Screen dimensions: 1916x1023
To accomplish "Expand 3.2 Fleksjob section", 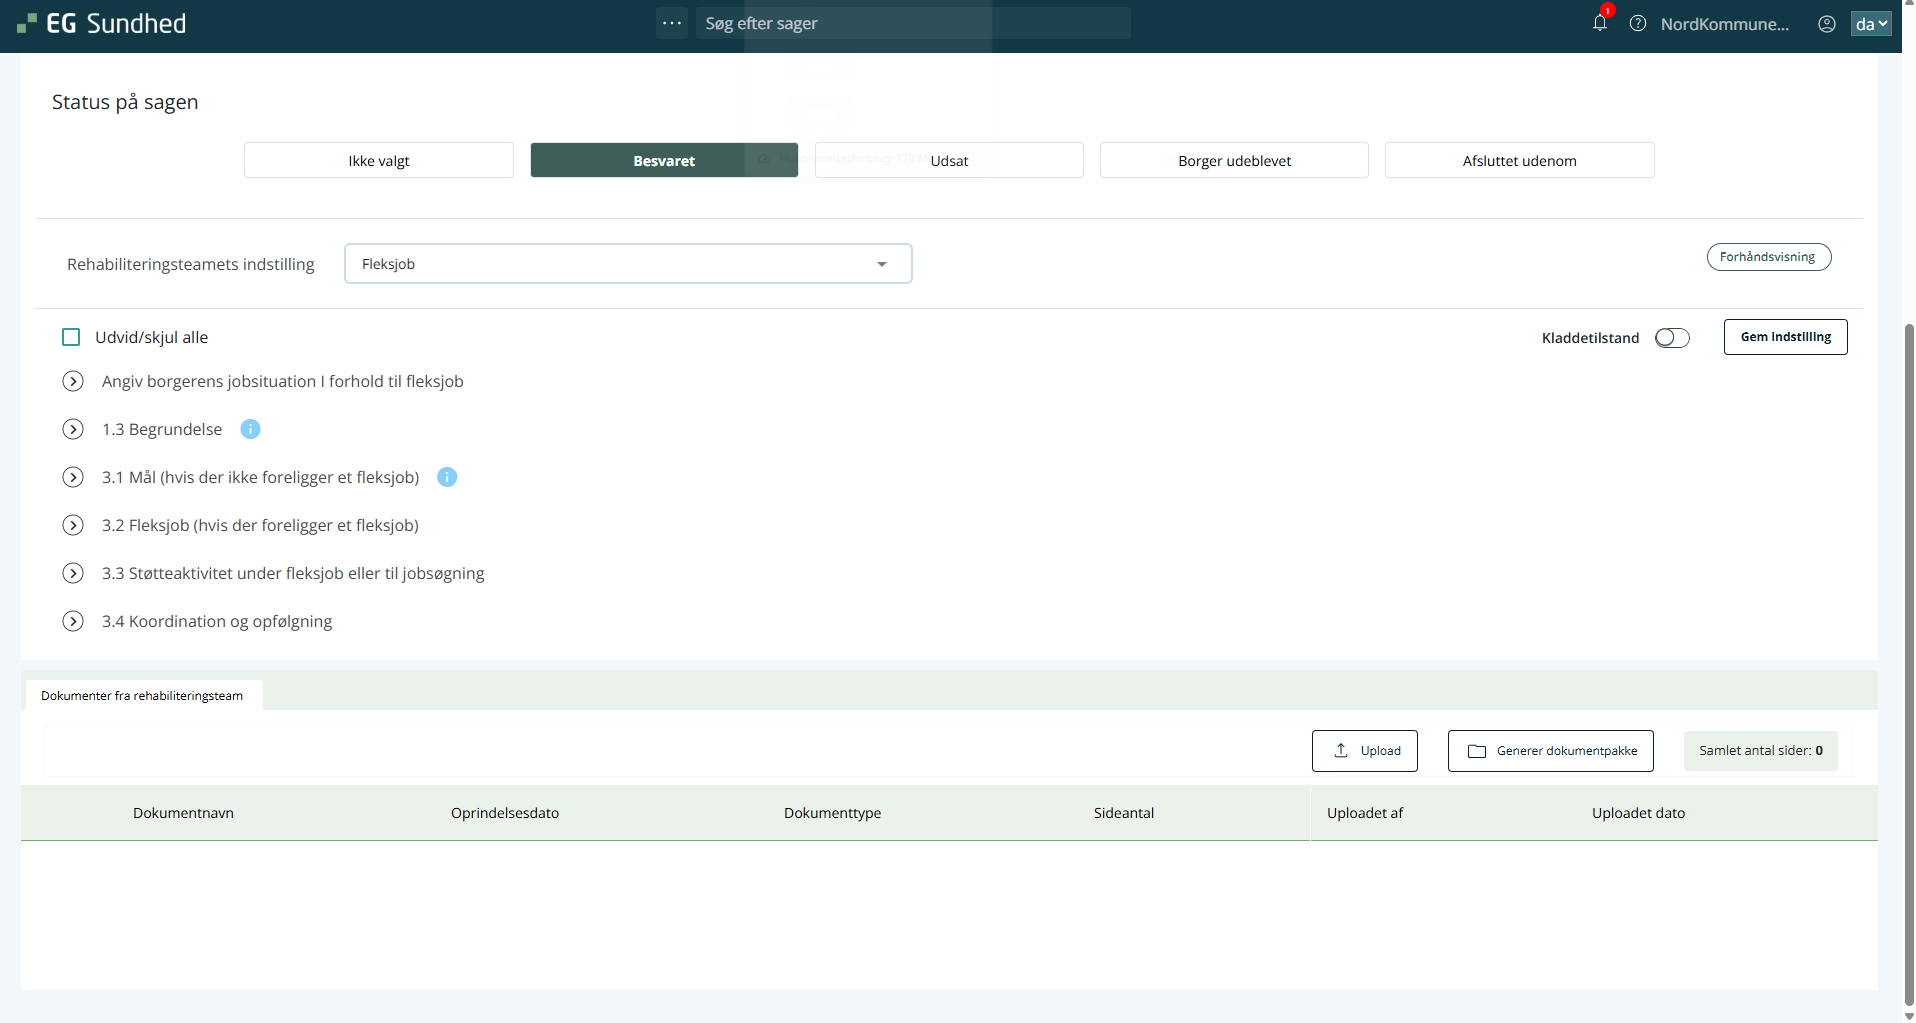I will 73,525.
